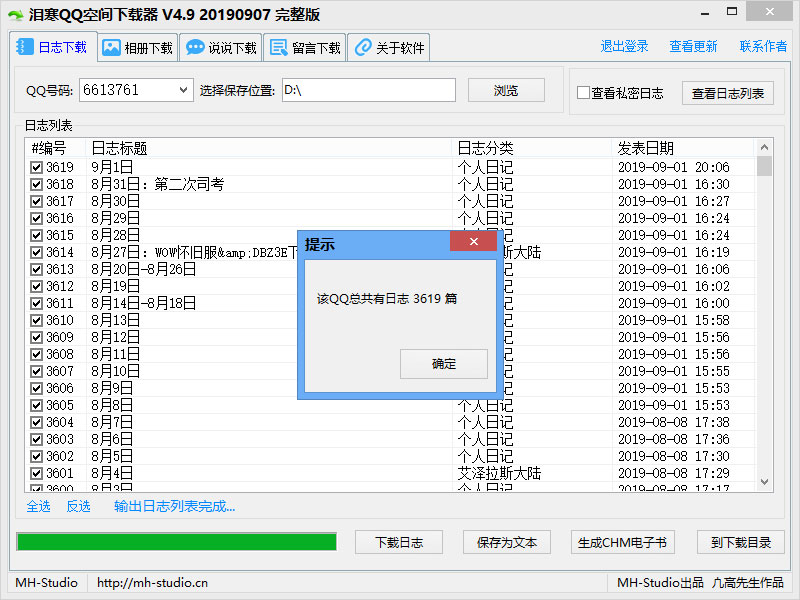Sort by 日志标题 column header
800x600 pixels.
click(269, 148)
